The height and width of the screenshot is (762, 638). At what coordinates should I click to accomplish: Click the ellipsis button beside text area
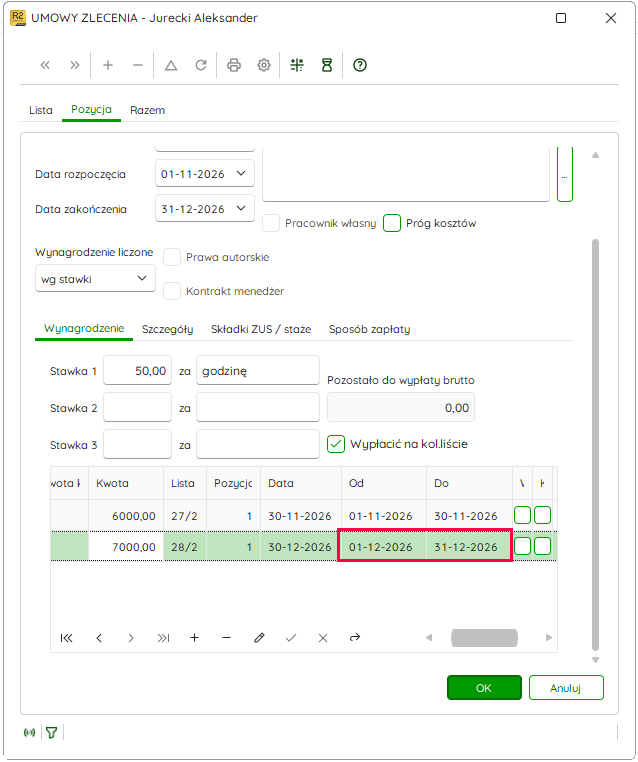click(565, 175)
